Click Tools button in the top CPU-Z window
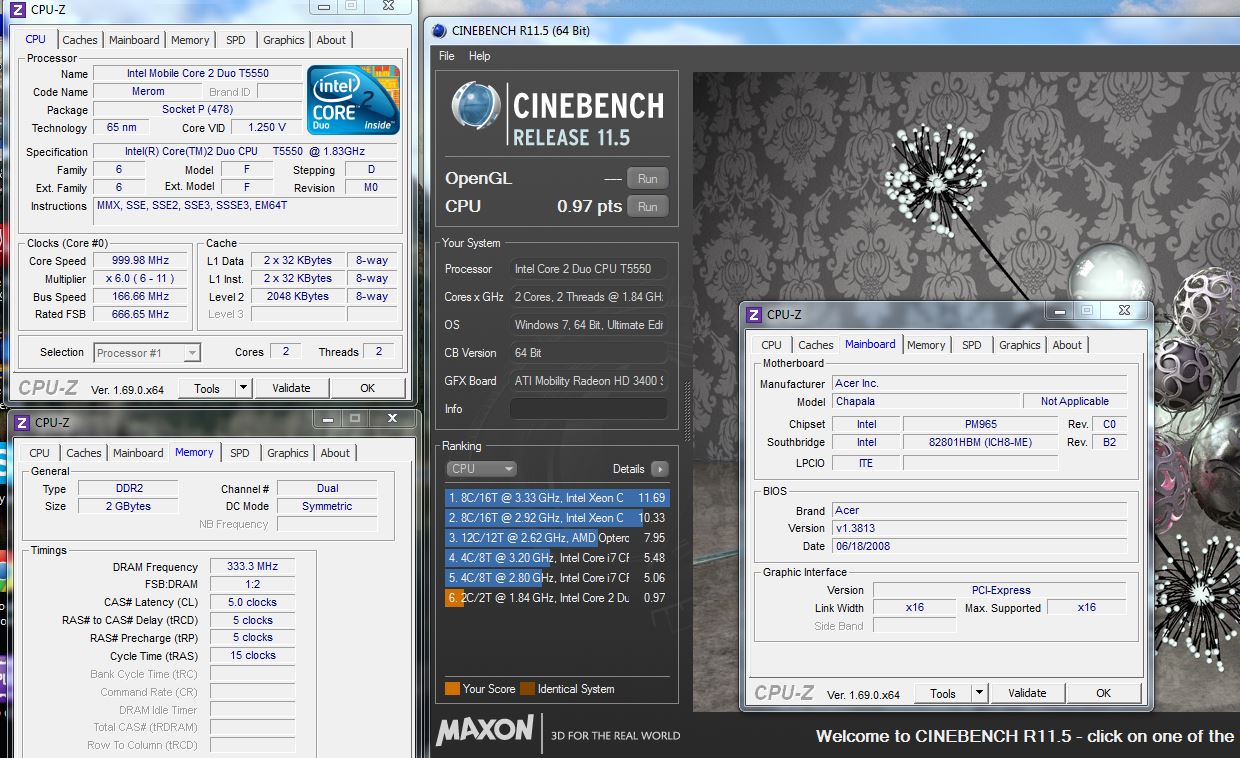This screenshot has height=758, width=1240. pyautogui.click(x=207, y=388)
